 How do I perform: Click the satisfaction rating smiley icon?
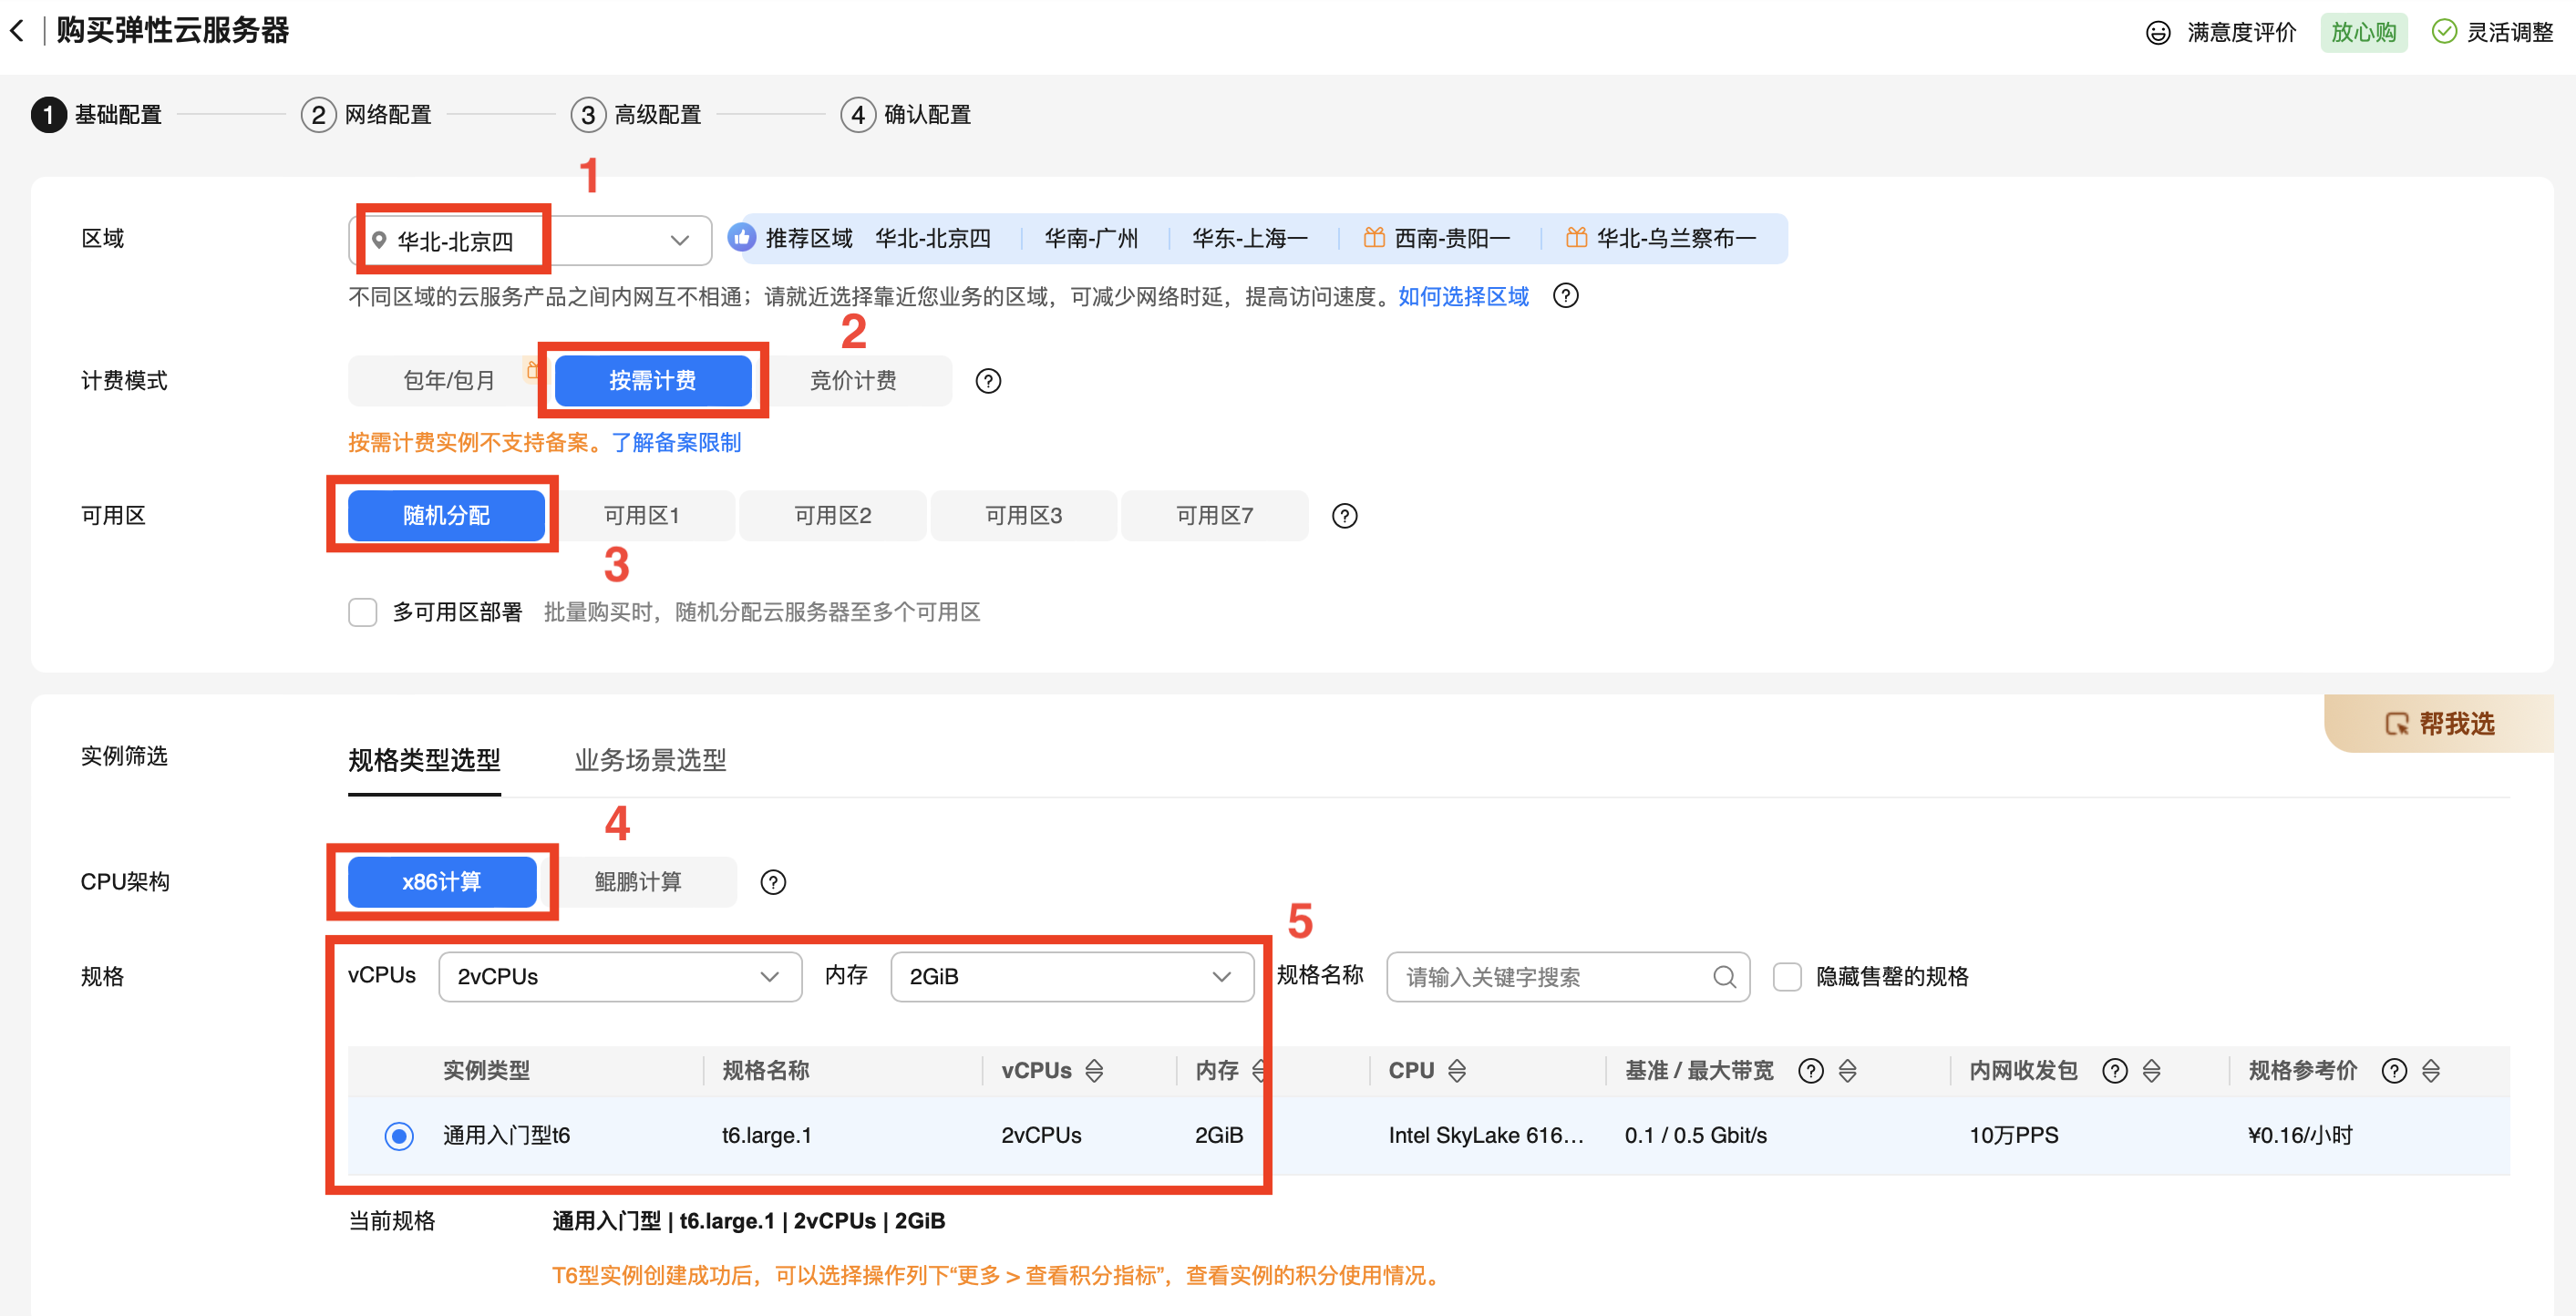pyautogui.click(x=2158, y=33)
